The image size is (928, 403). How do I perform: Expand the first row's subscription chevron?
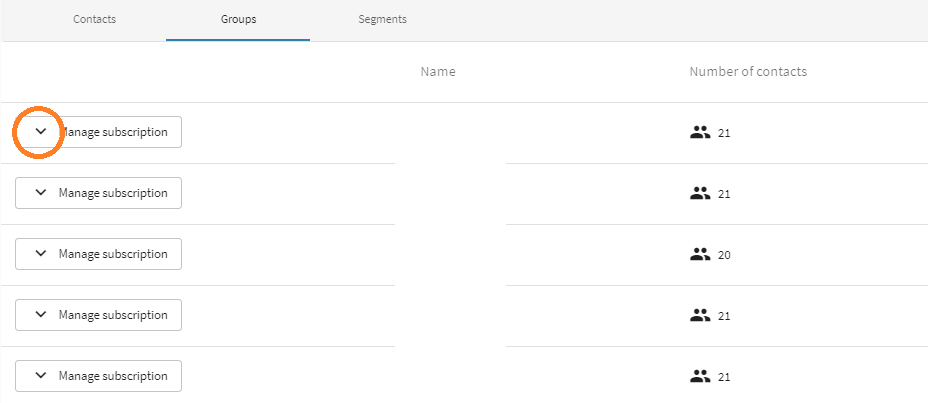click(40, 132)
